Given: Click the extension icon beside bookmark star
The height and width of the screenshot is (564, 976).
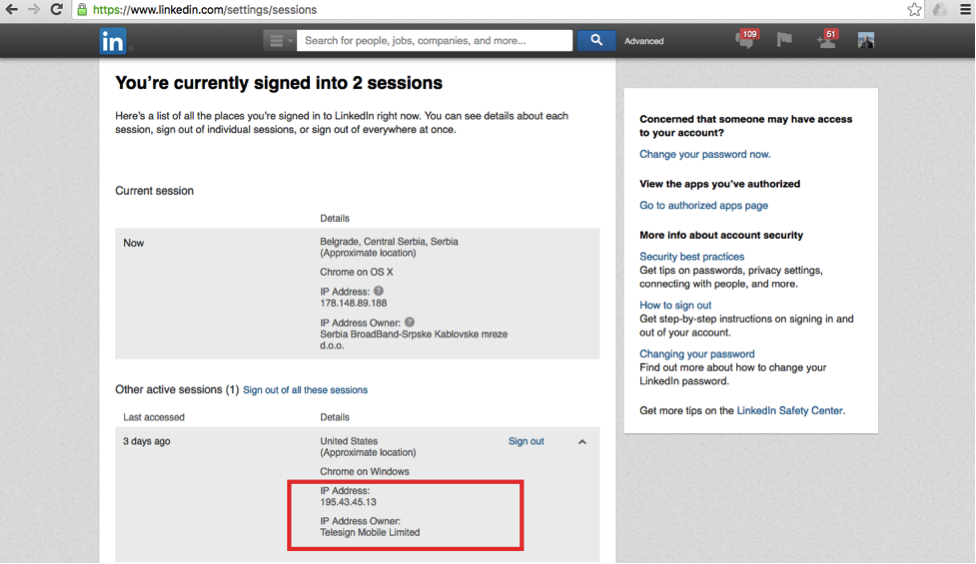Looking at the screenshot, I should click(940, 9).
